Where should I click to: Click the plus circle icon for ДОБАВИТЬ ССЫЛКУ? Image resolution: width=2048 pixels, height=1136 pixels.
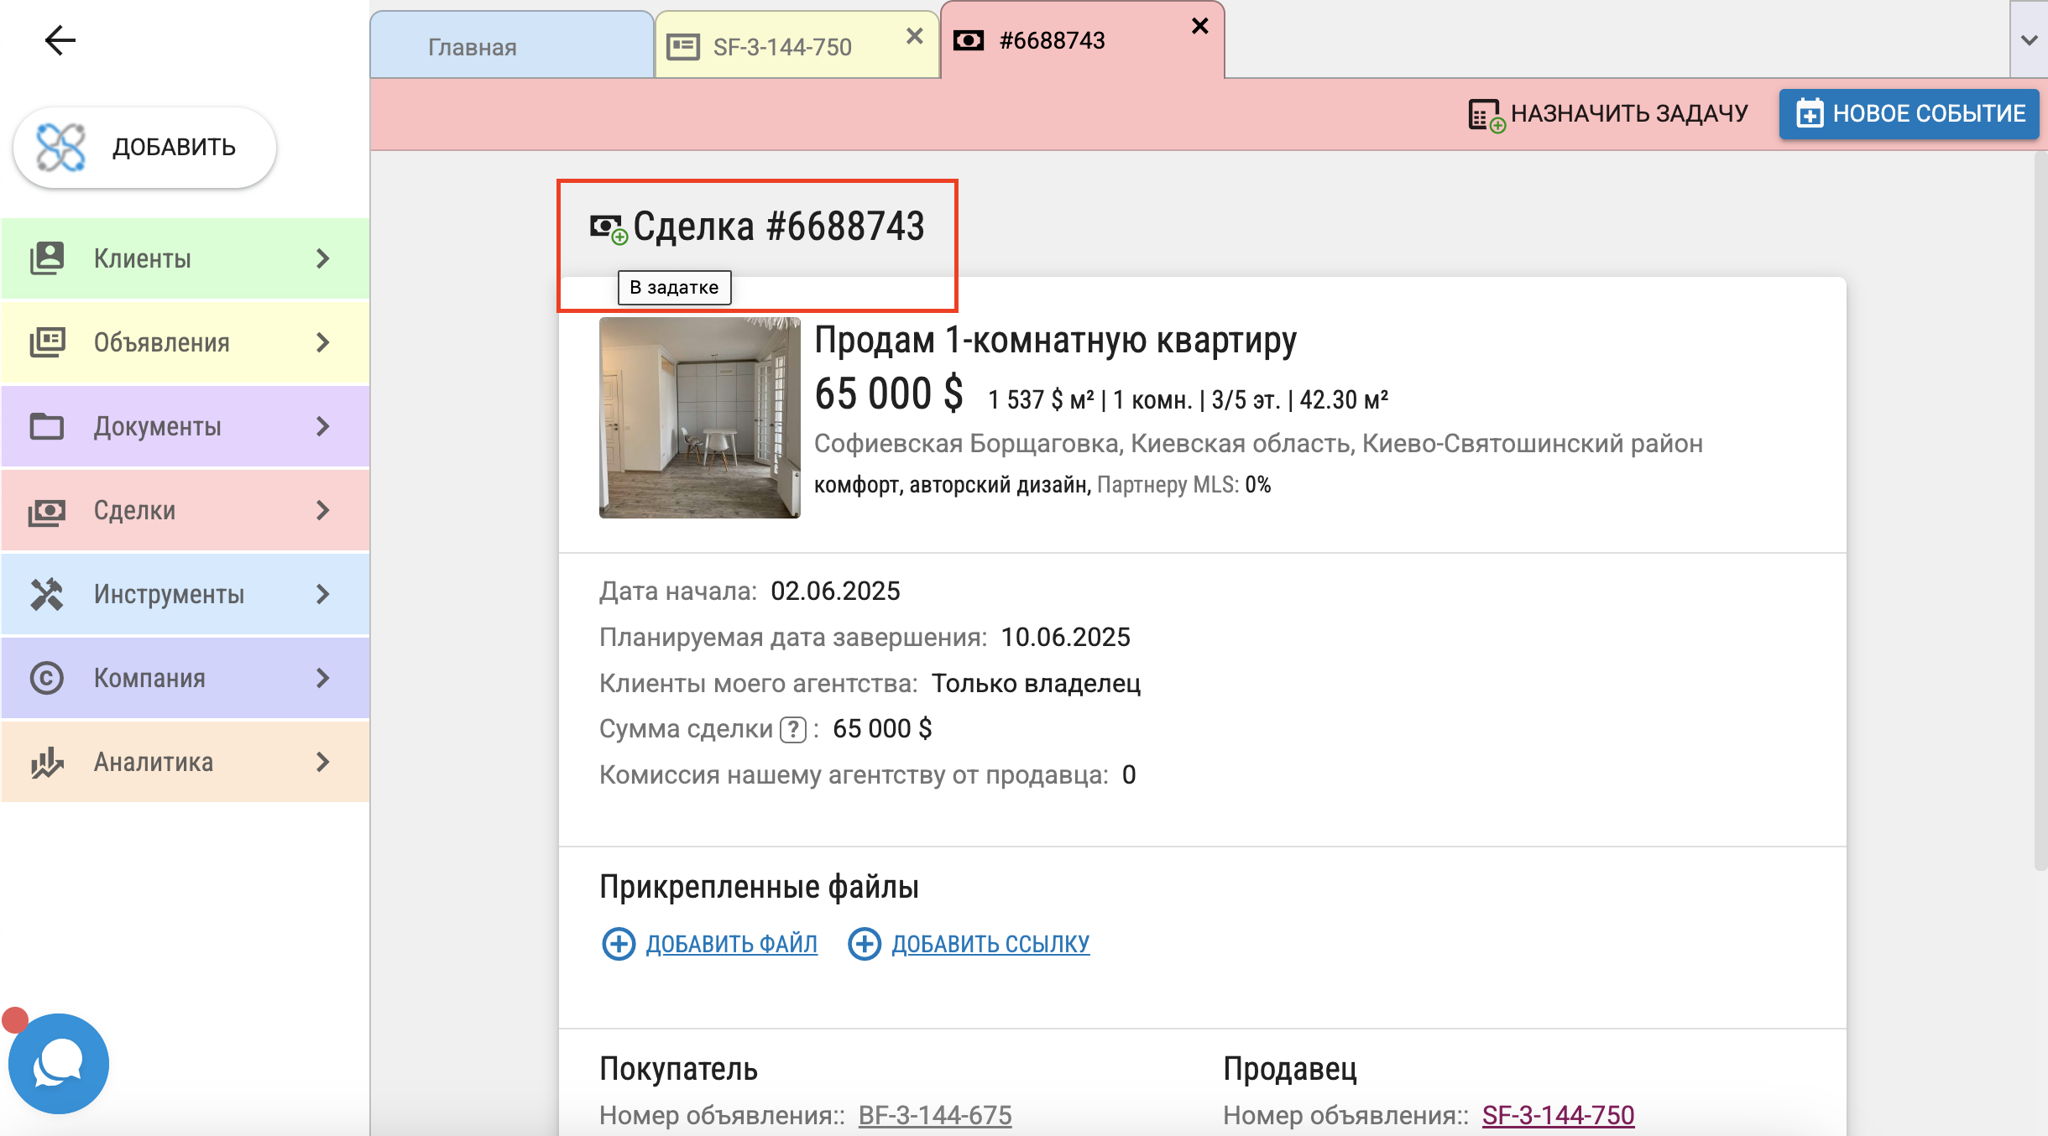[864, 944]
